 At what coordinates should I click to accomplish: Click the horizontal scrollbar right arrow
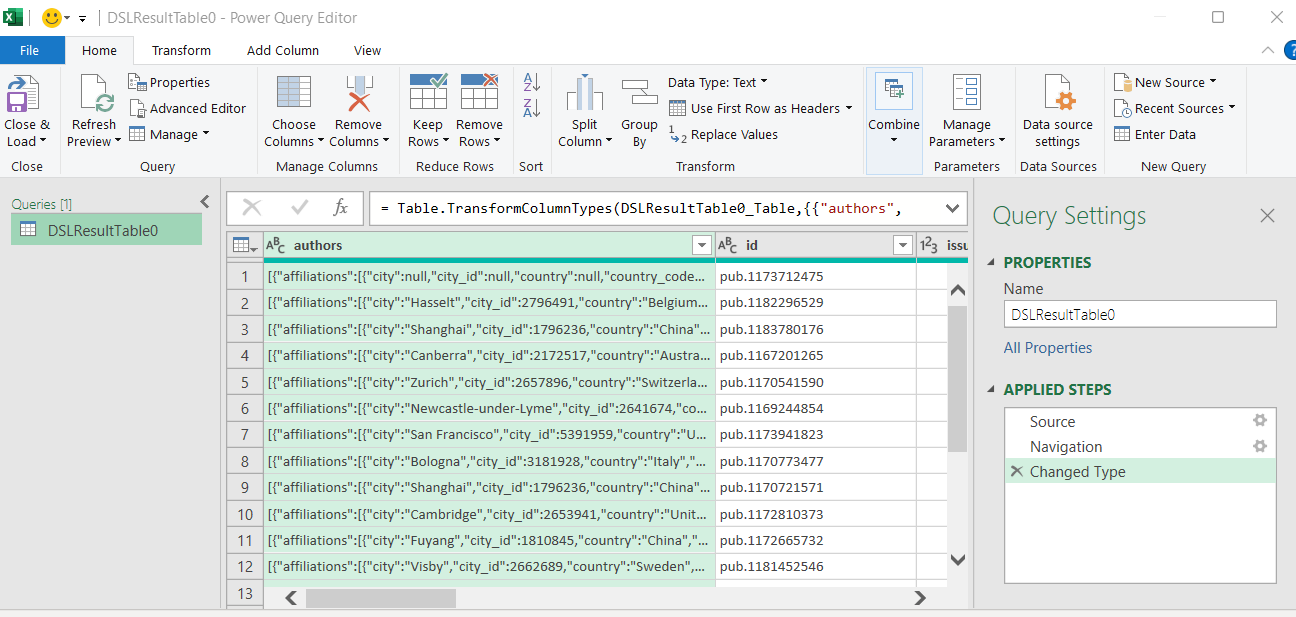[x=921, y=598]
